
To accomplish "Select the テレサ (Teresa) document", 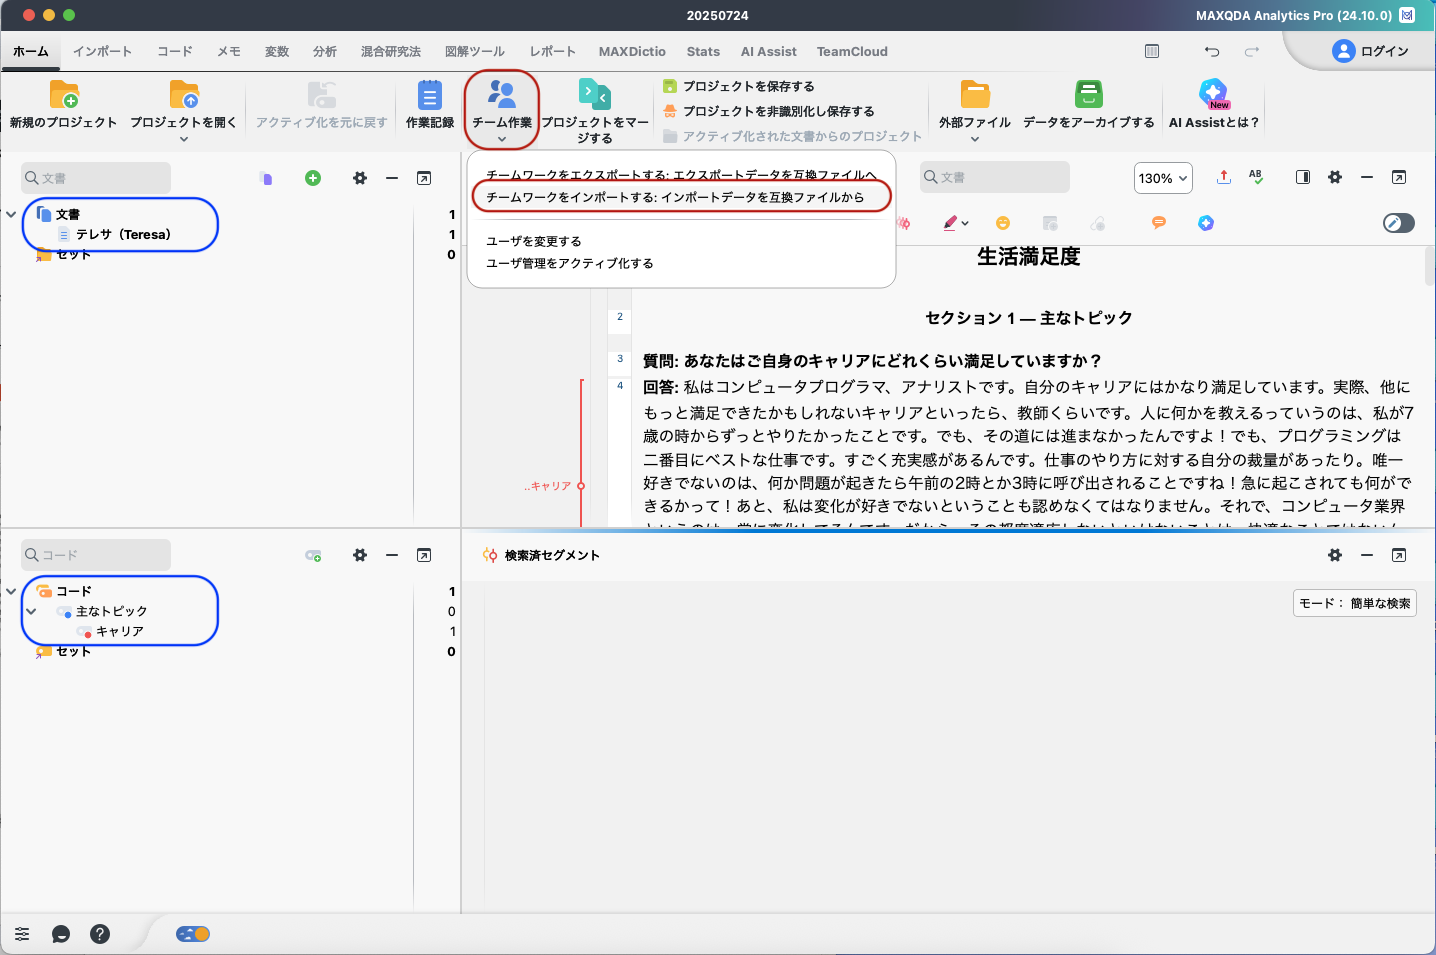I will [123, 234].
